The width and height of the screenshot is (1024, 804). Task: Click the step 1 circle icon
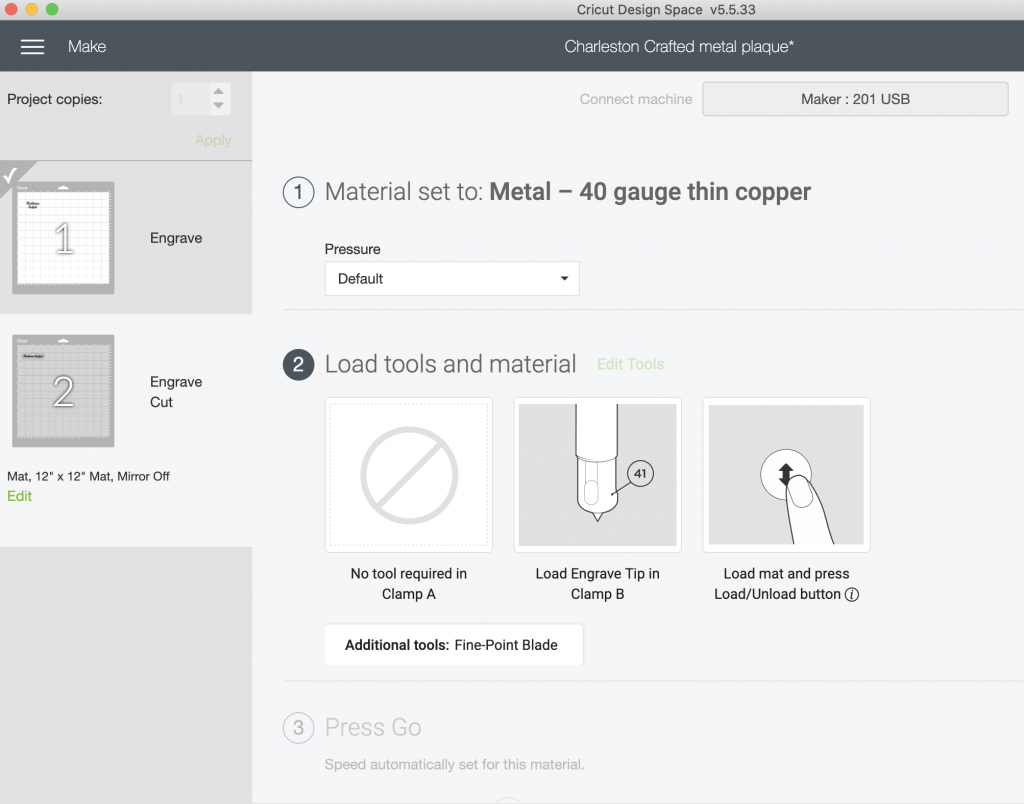(x=298, y=192)
